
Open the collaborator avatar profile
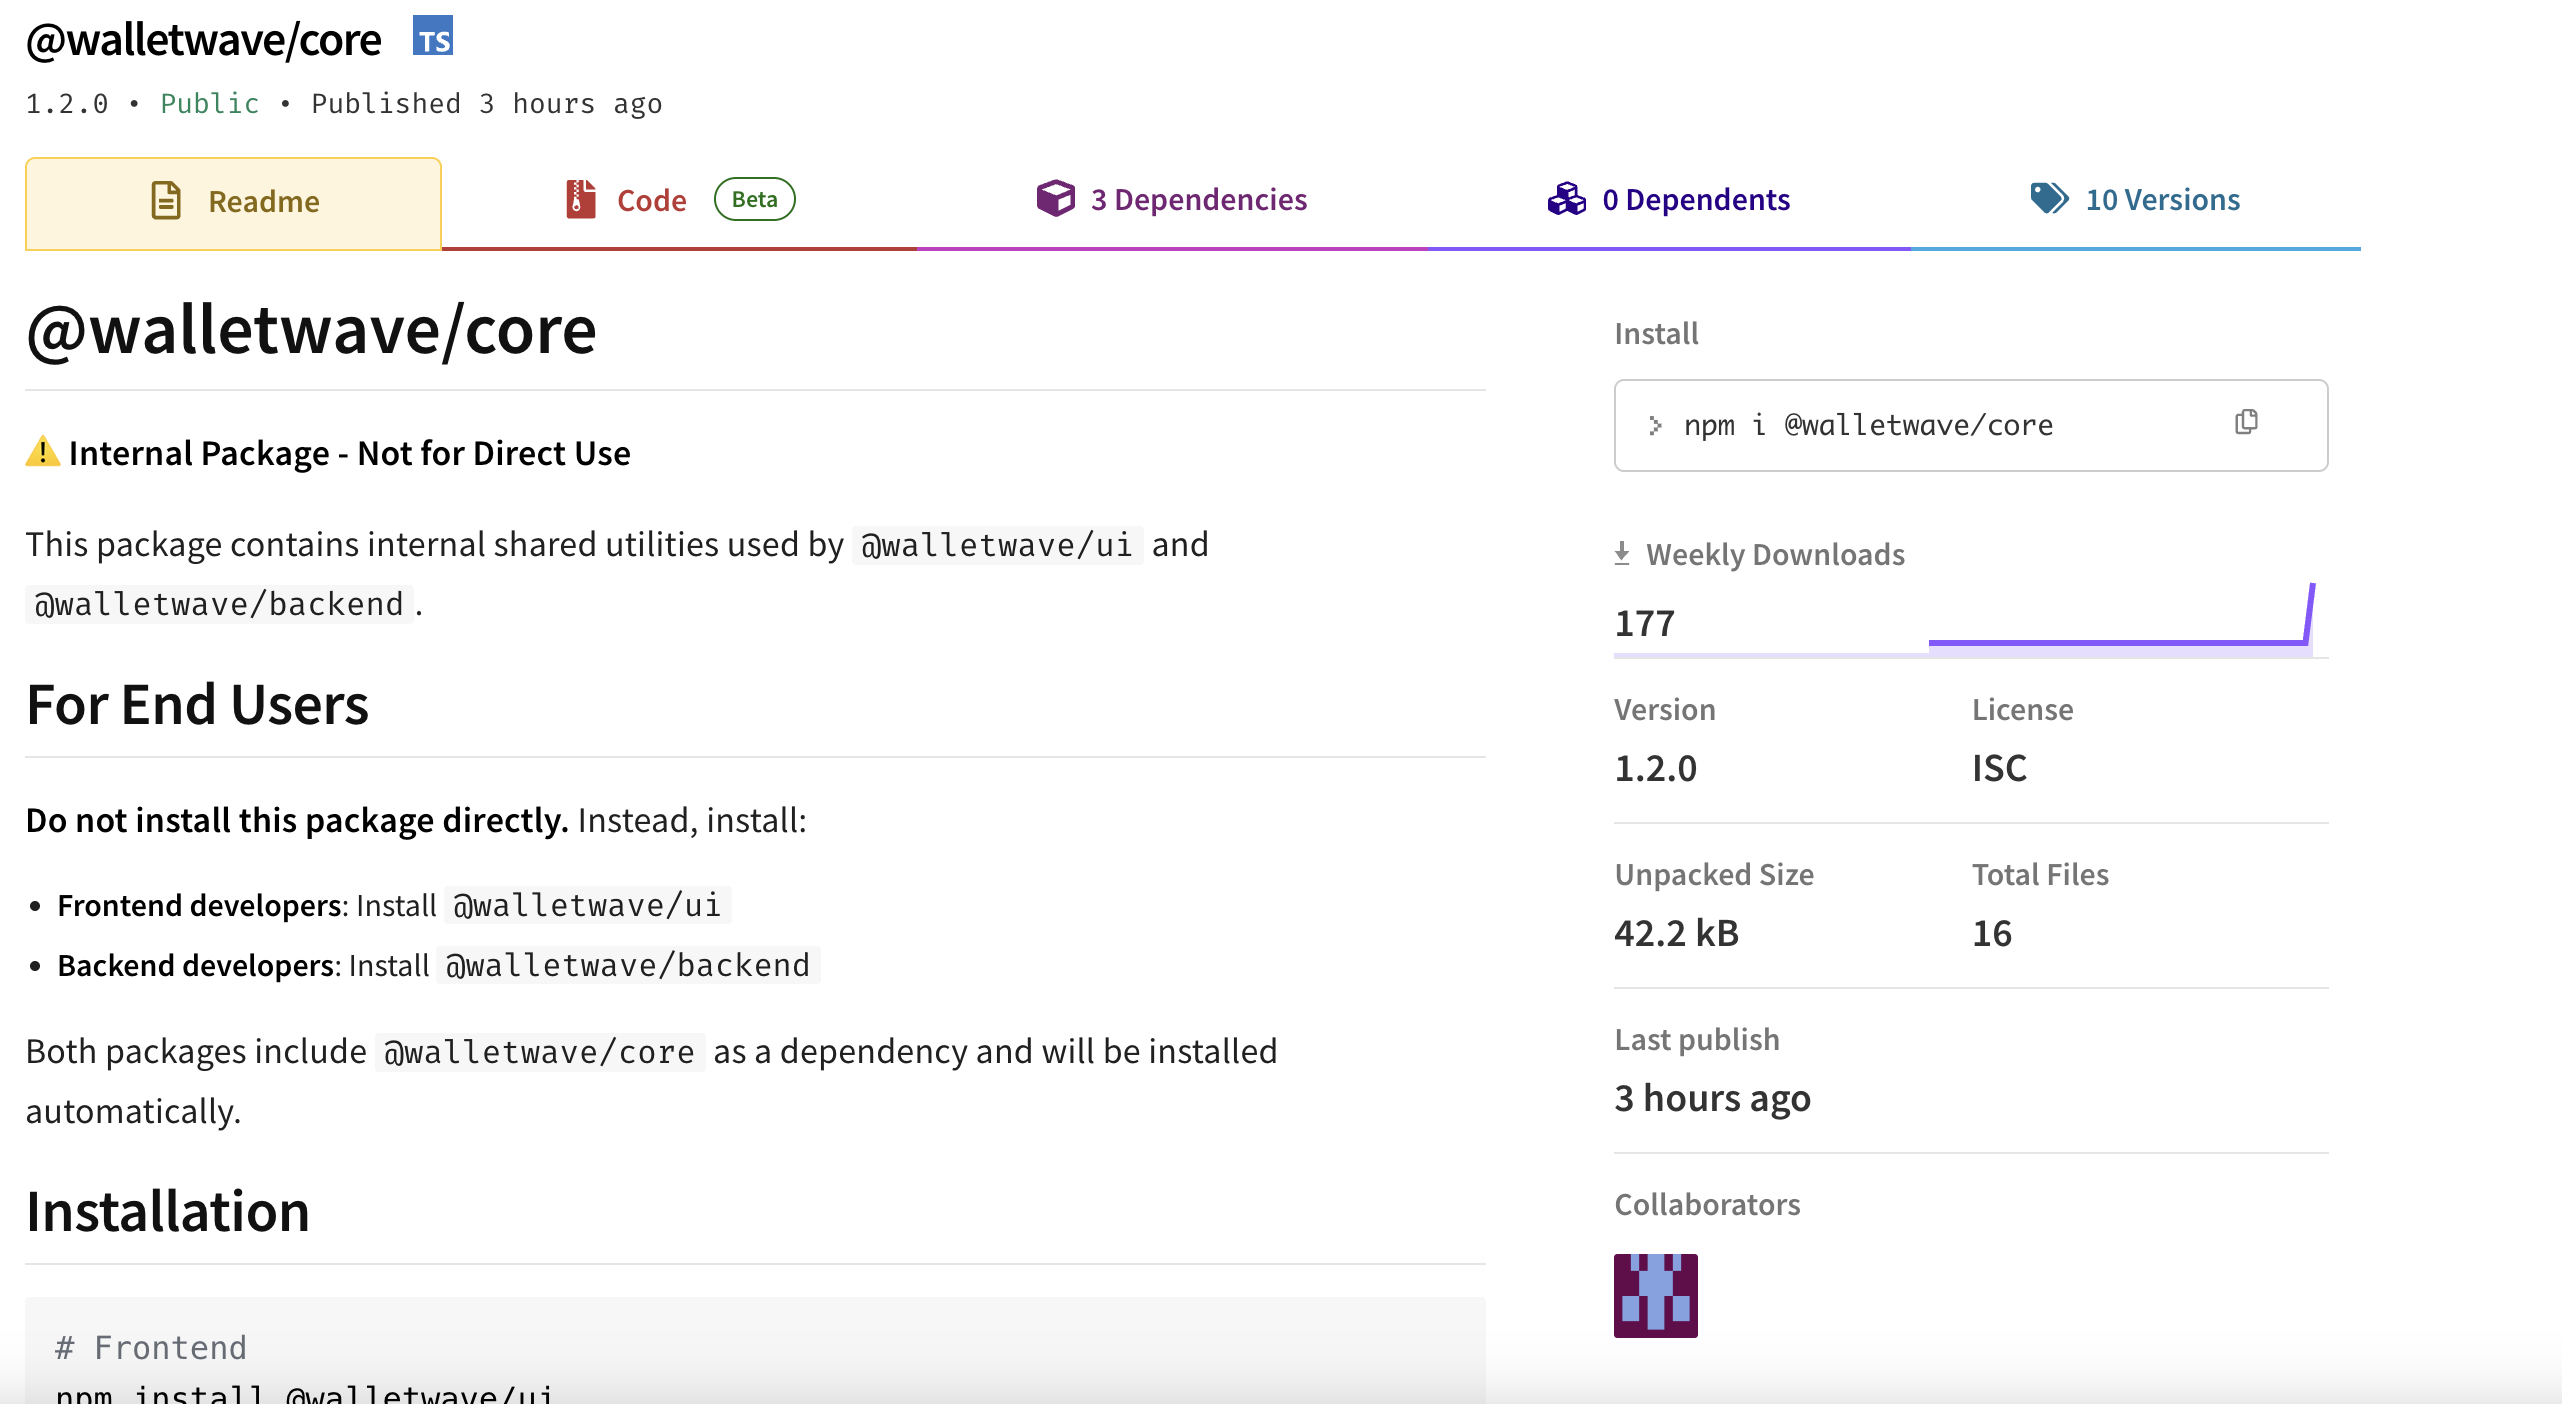click(x=1655, y=1295)
